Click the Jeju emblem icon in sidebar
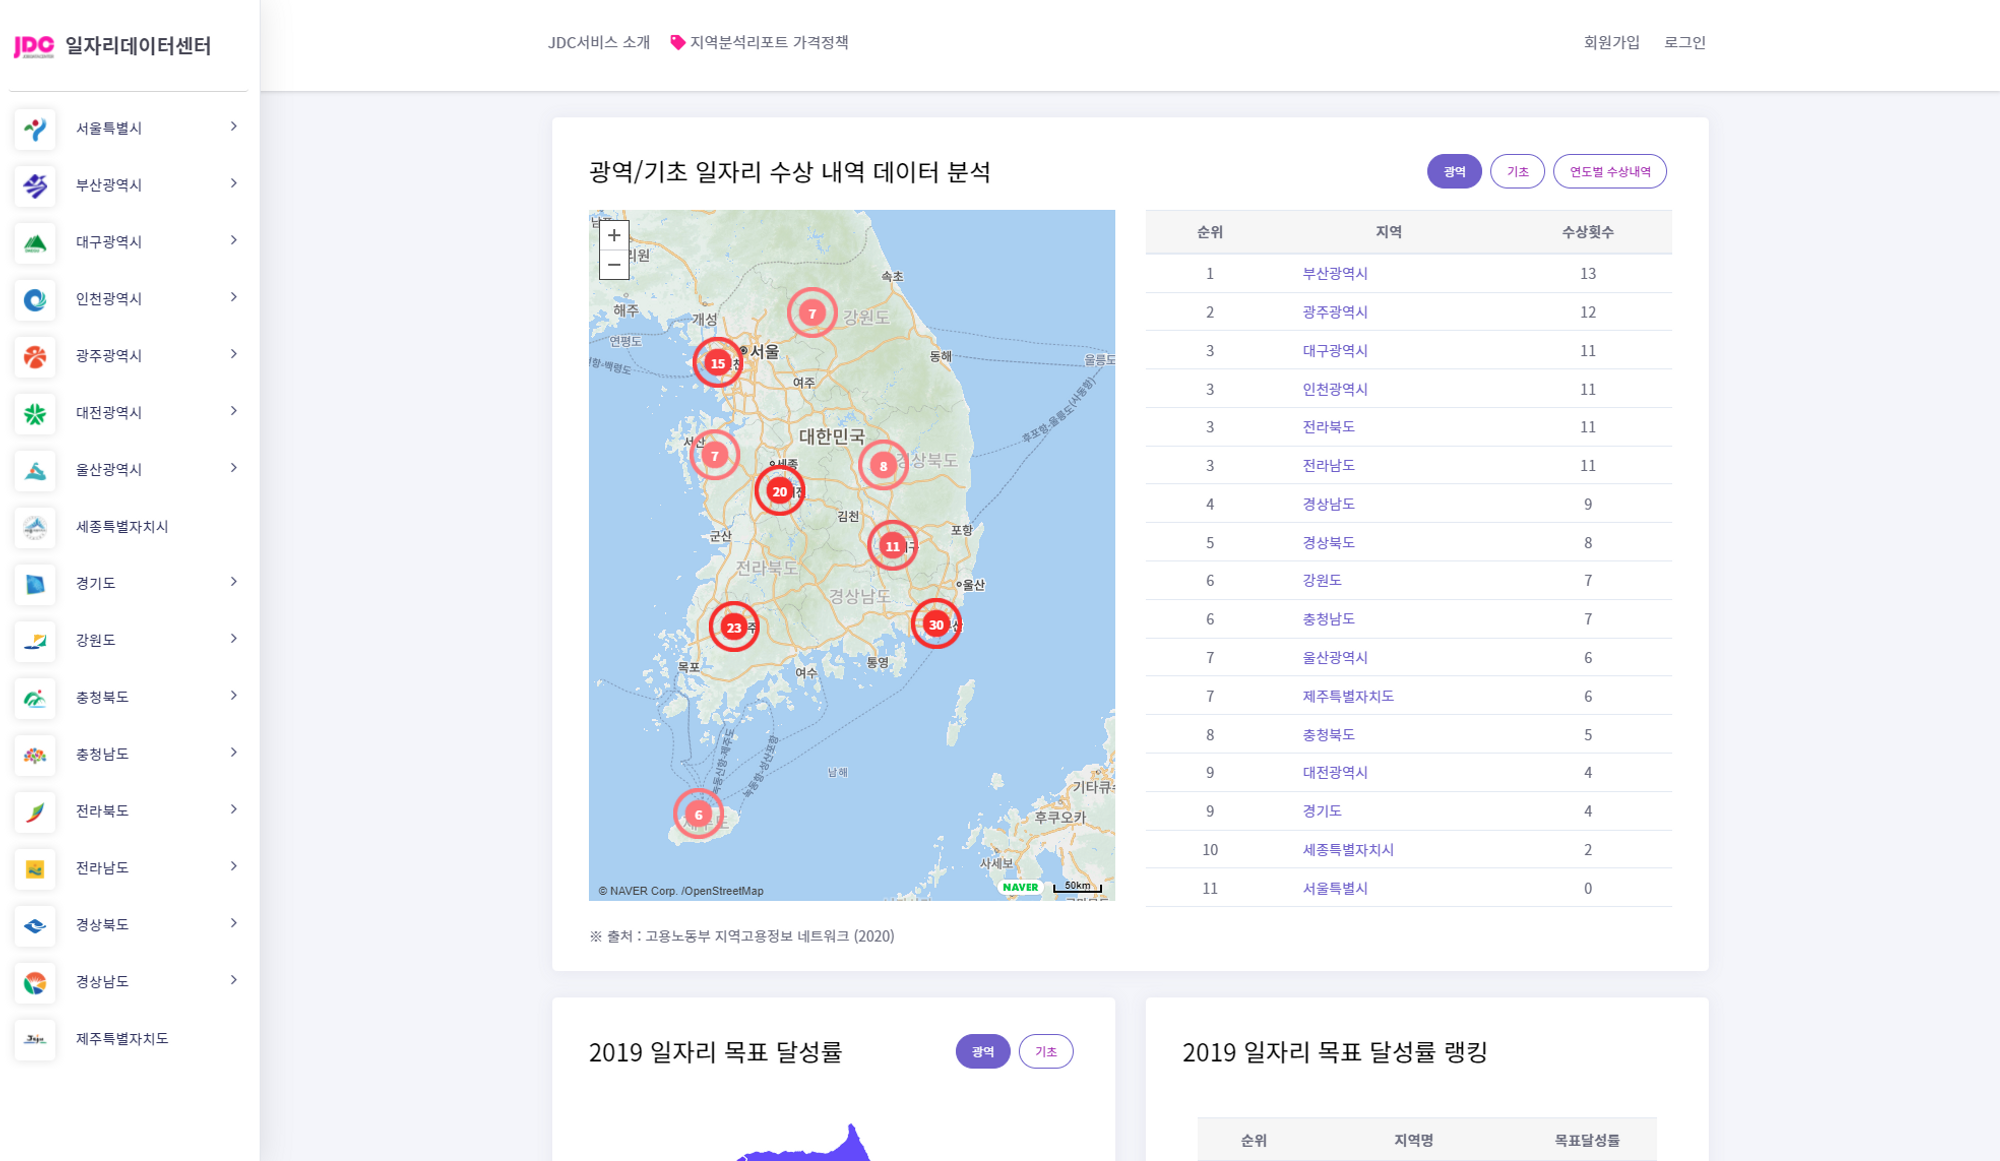2000x1161 pixels. (35, 1040)
